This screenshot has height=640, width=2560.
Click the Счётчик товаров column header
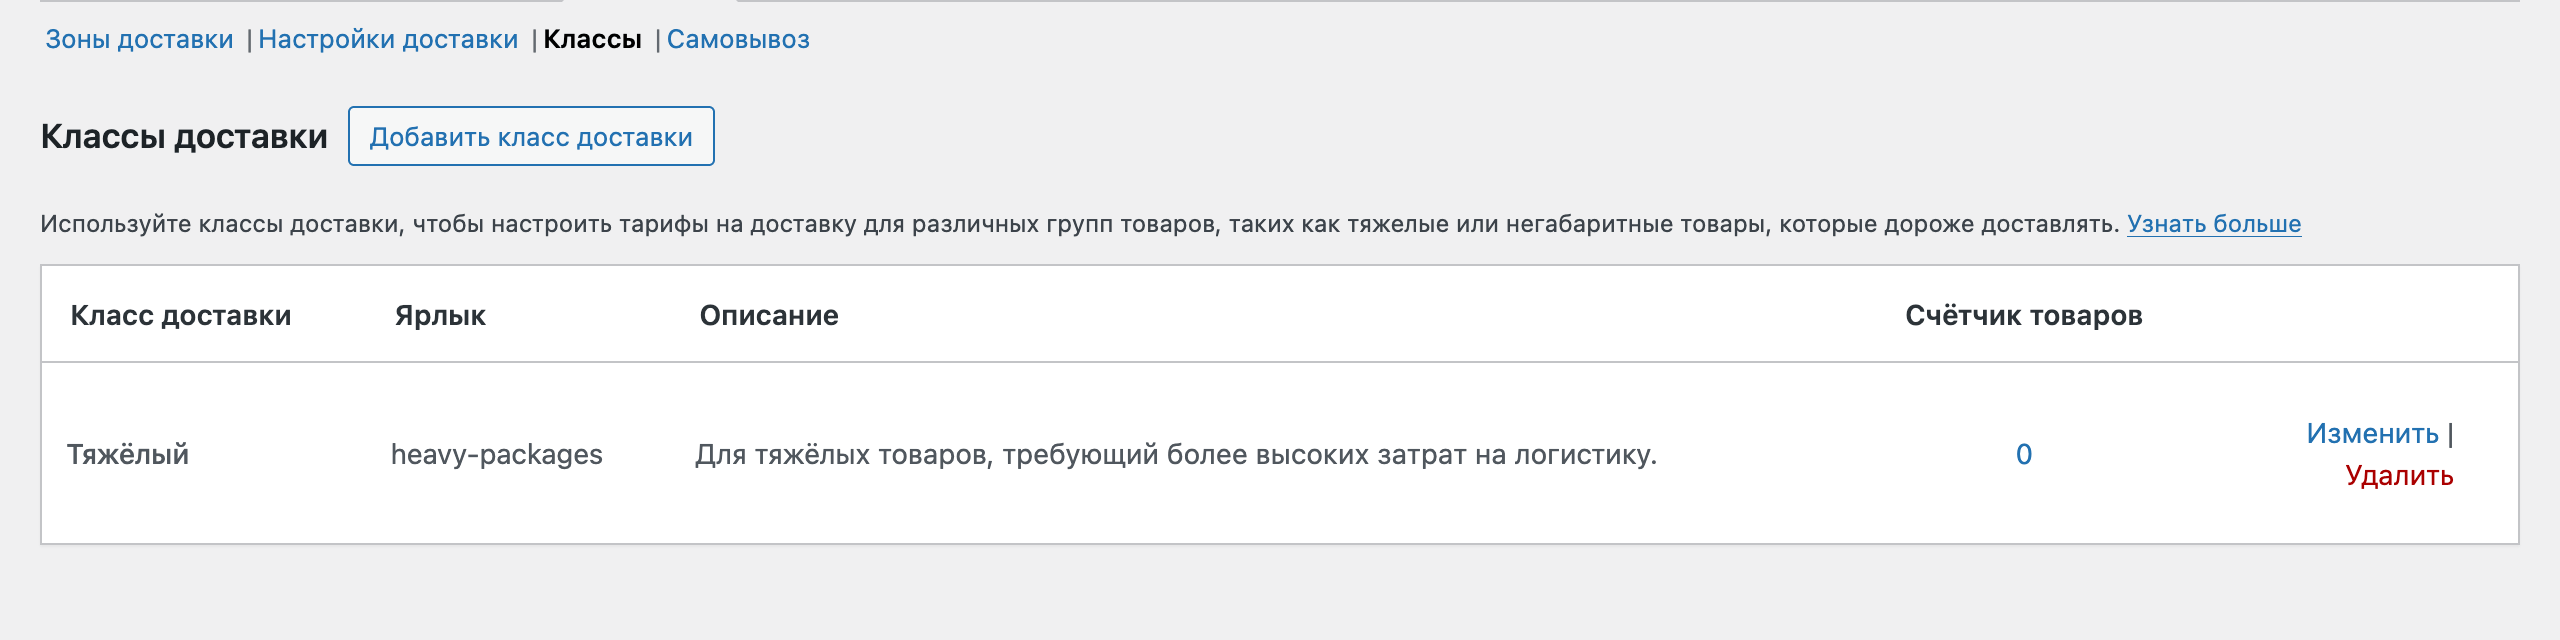pyautogui.click(x=2023, y=316)
